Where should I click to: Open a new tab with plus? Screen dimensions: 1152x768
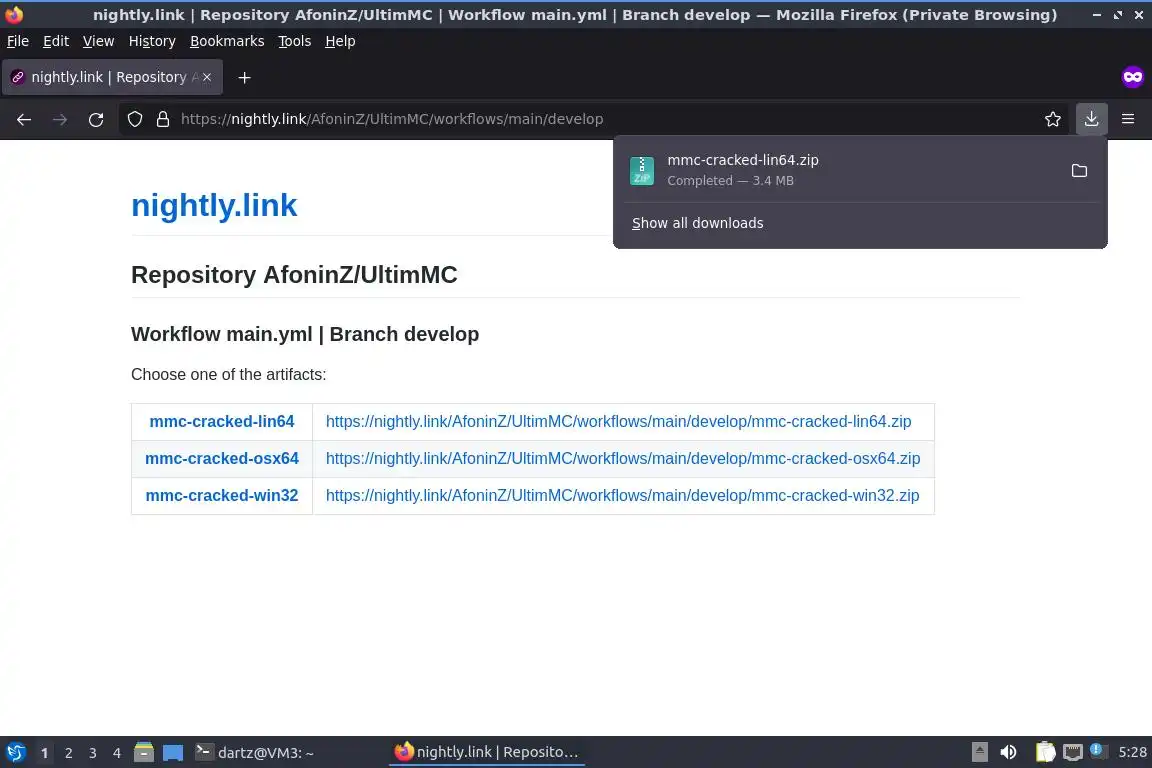click(x=245, y=77)
